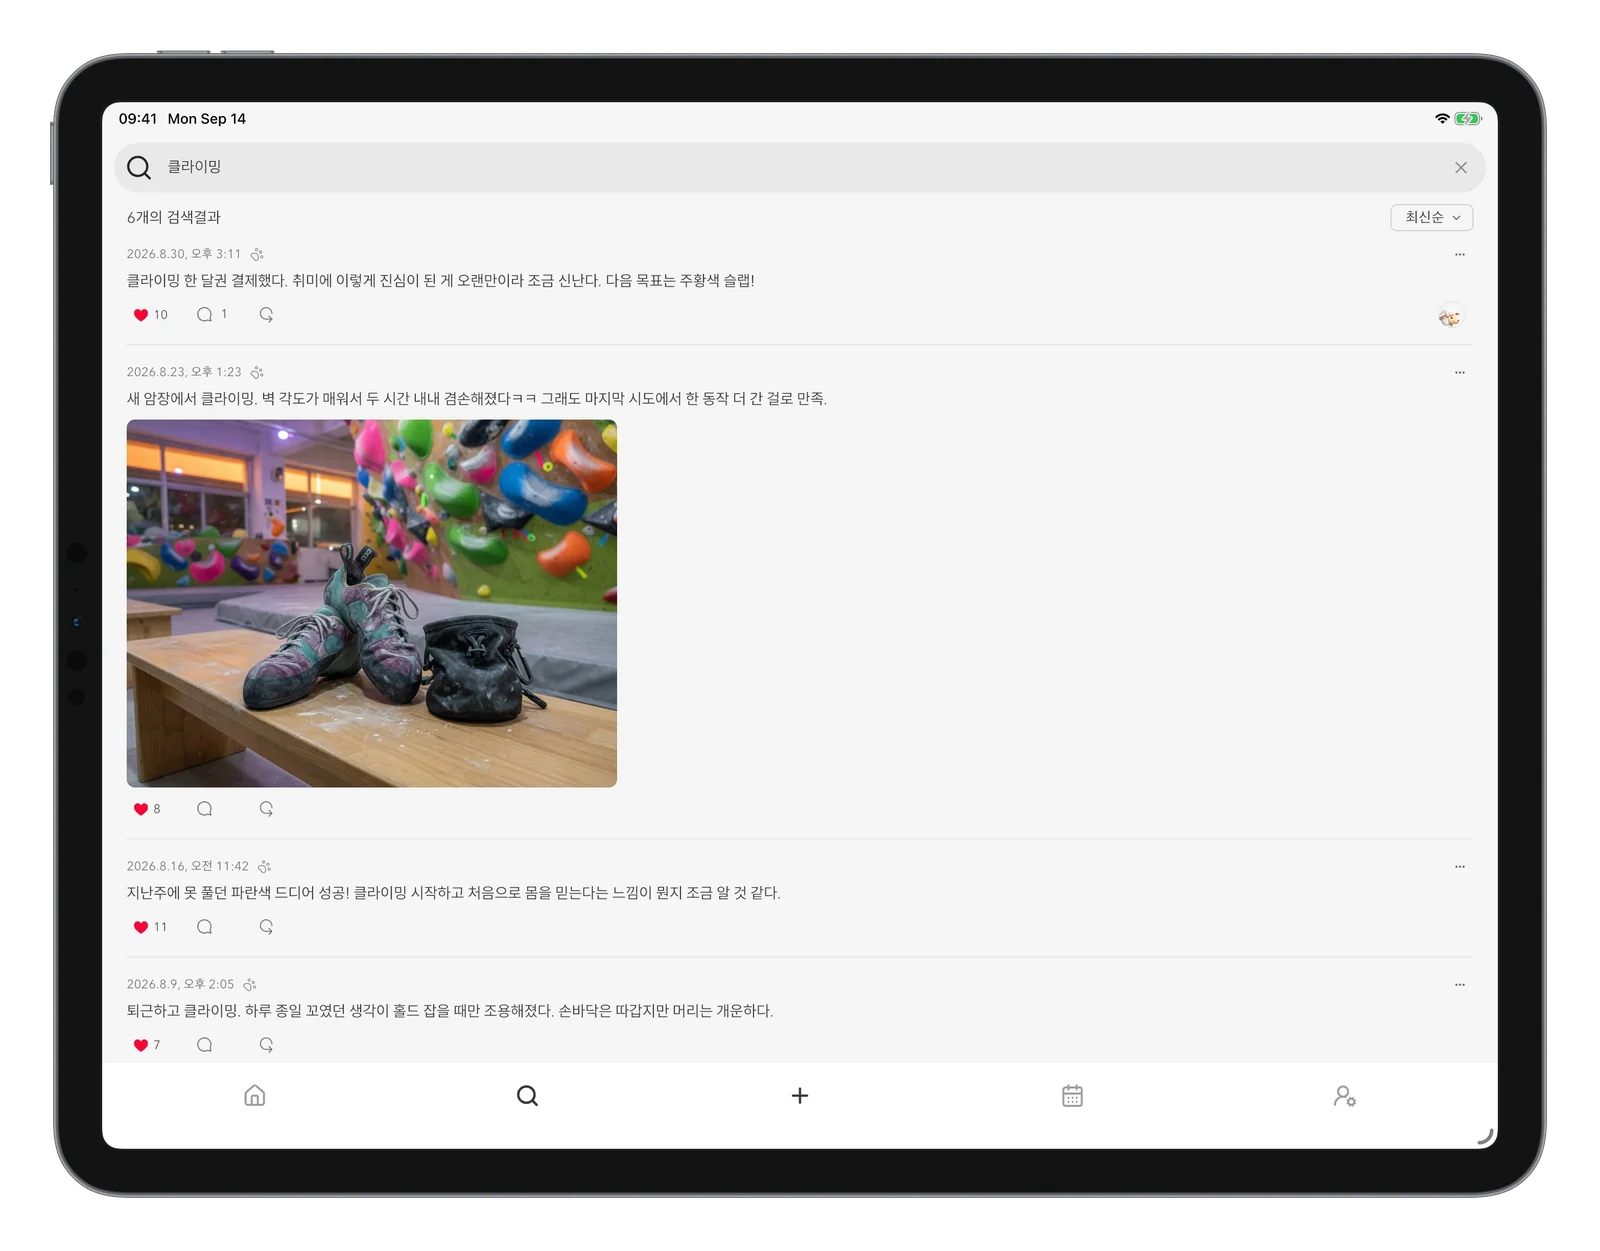Screen dimensions: 1600x1251
Task: Create a new post with plus button
Action: [800, 1096]
